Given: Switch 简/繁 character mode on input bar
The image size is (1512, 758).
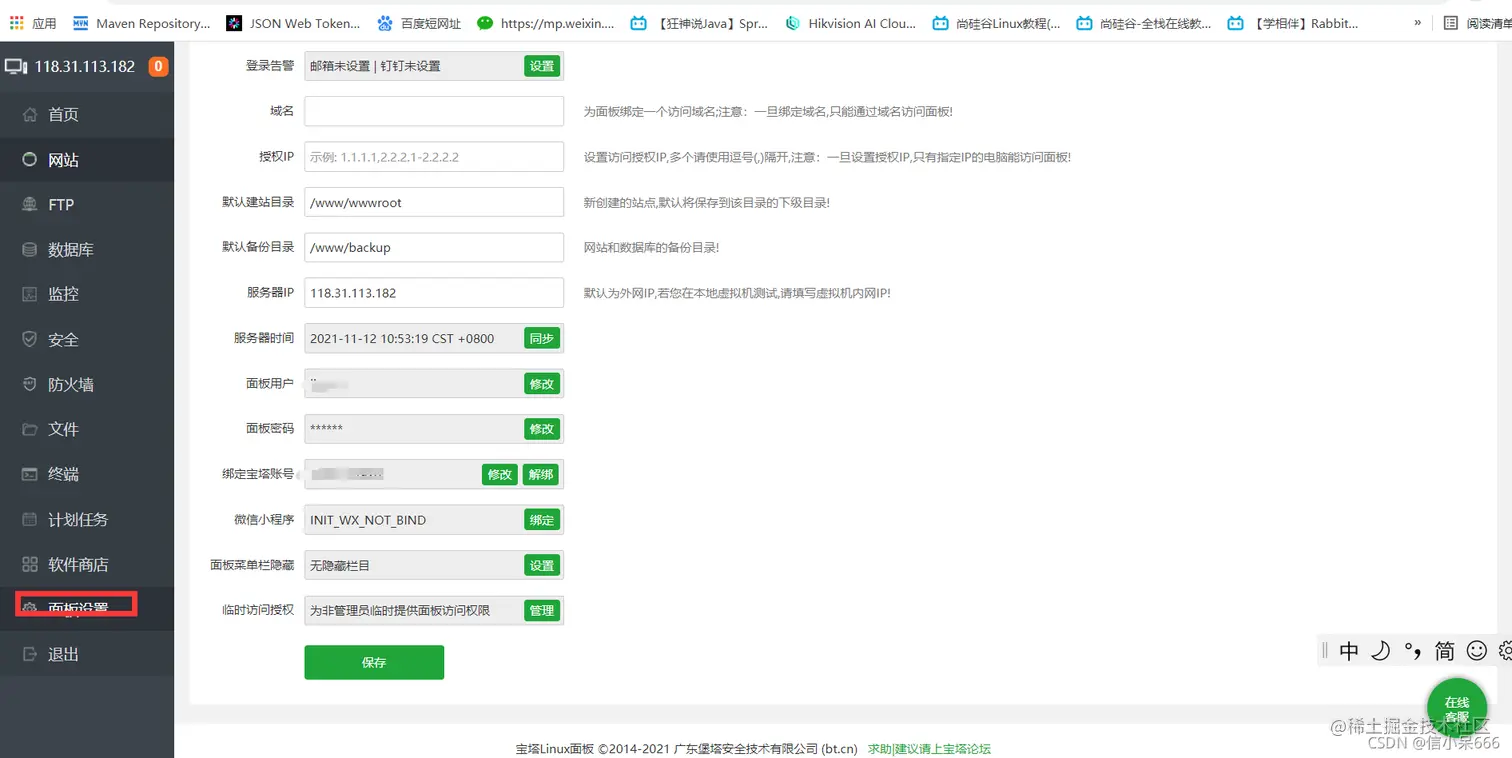Looking at the screenshot, I should (x=1444, y=650).
